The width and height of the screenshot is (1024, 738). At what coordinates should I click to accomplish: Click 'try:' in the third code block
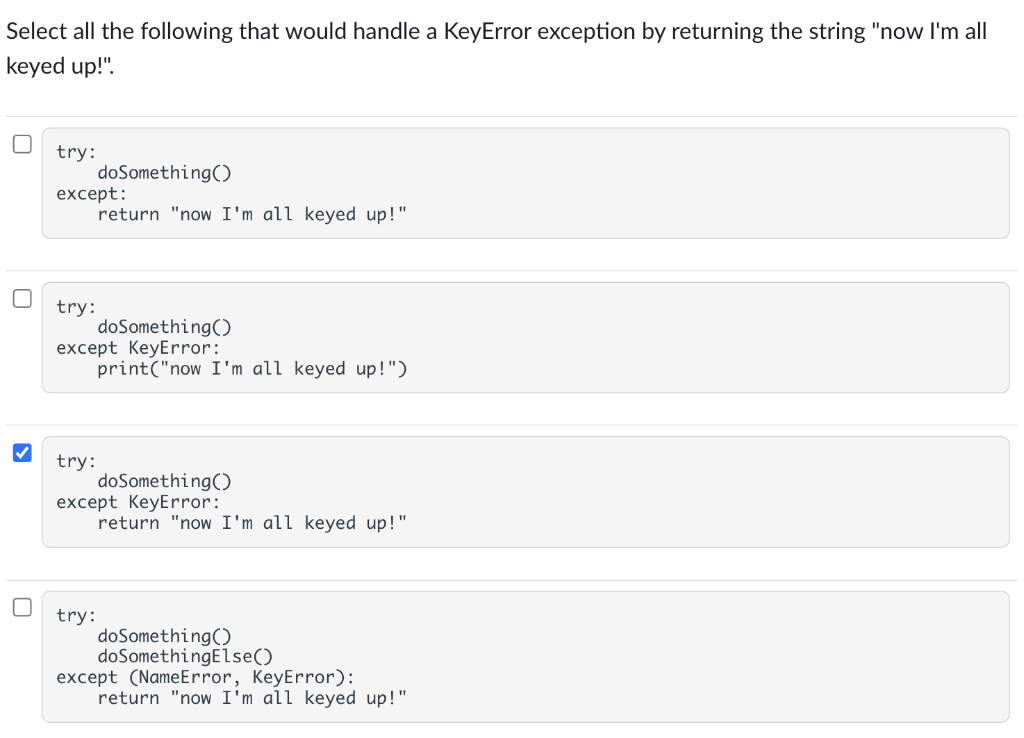[76, 461]
